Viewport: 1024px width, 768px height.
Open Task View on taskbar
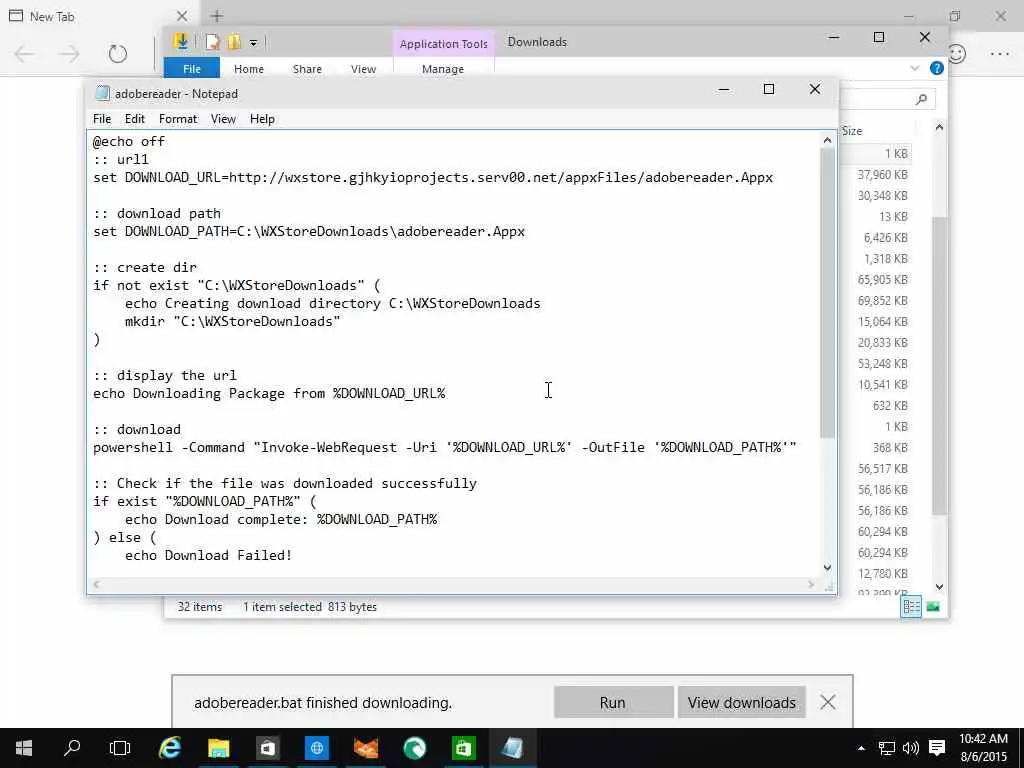pos(120,748)
